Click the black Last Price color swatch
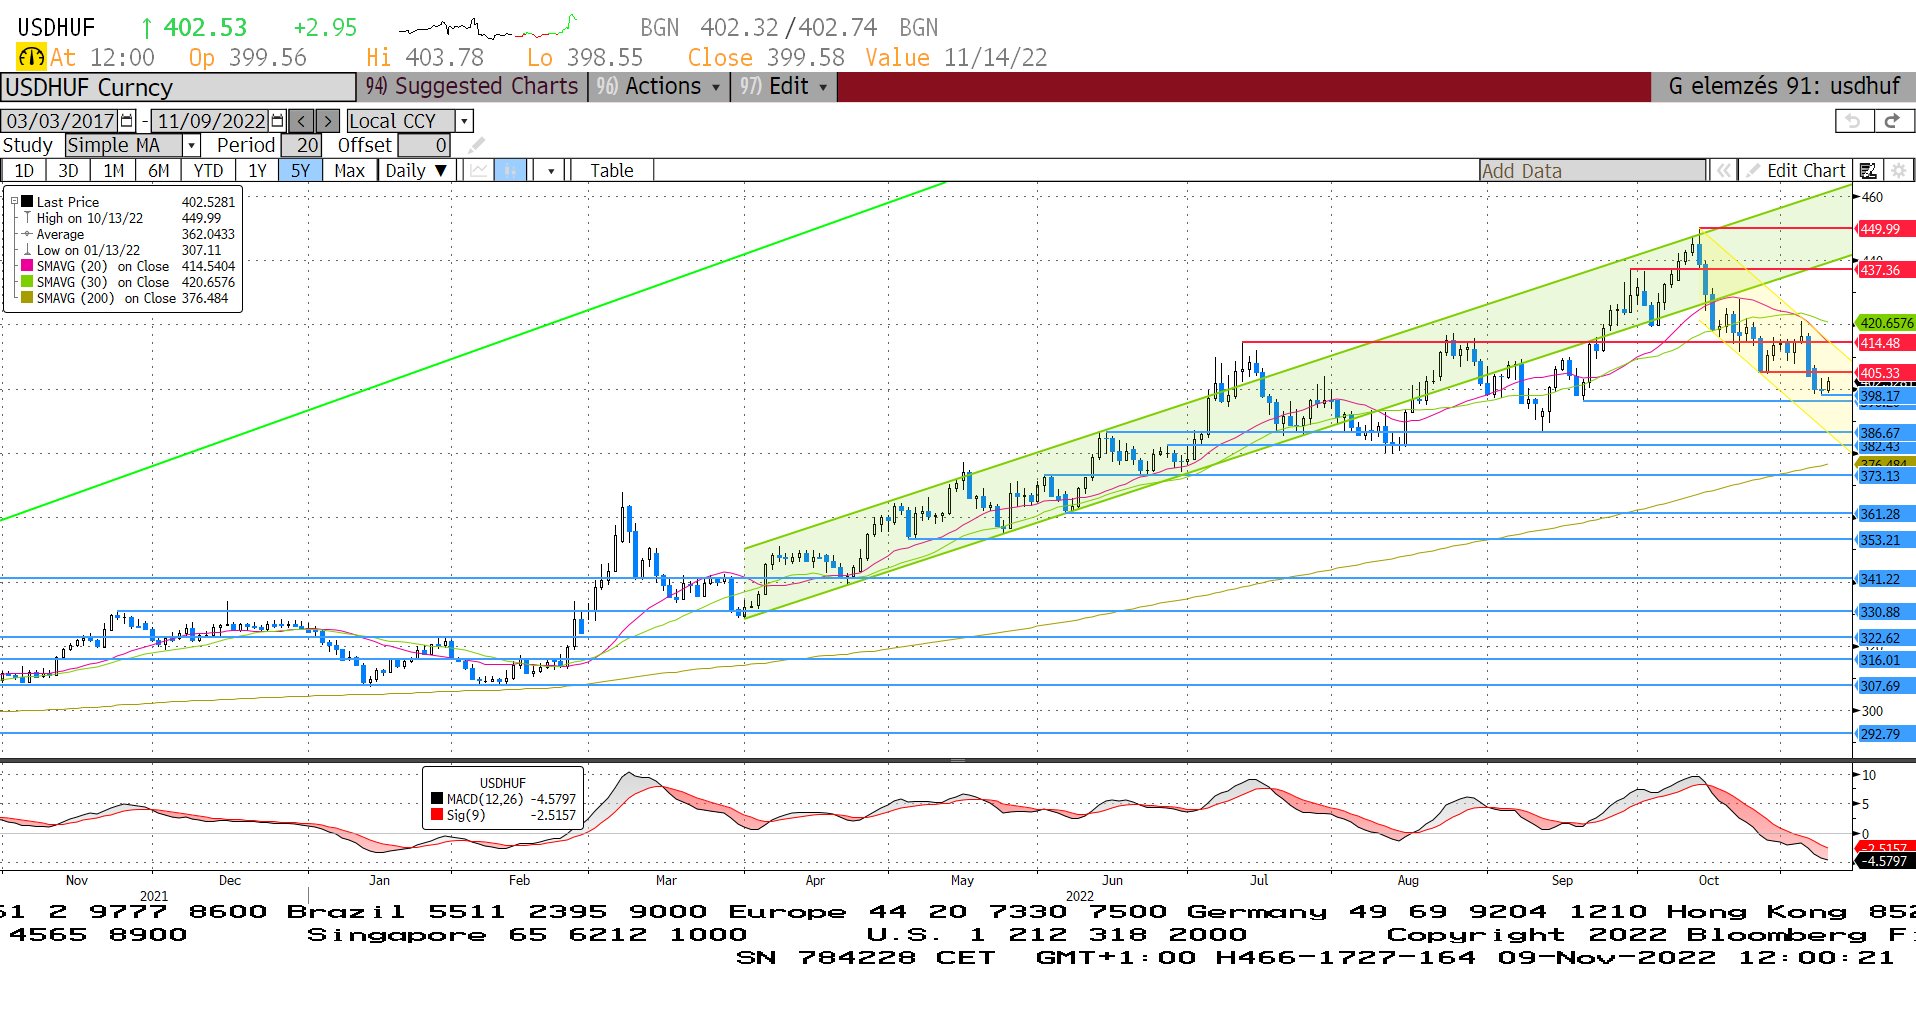Viewport: 1916px width, 1013px height. pos(28,202)
